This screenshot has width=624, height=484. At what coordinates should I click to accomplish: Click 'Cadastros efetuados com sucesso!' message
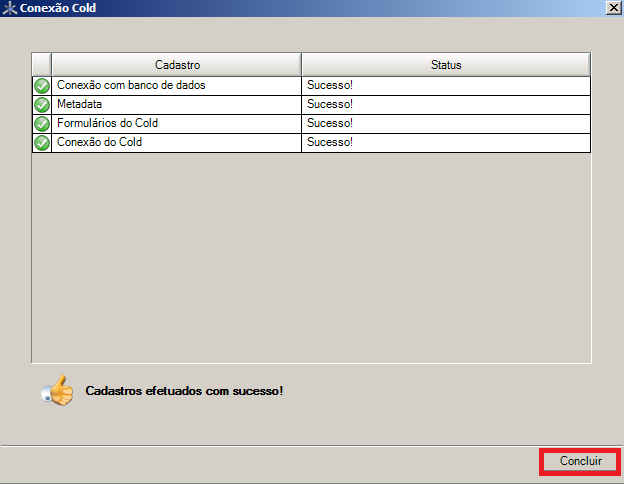pos(184,391)
